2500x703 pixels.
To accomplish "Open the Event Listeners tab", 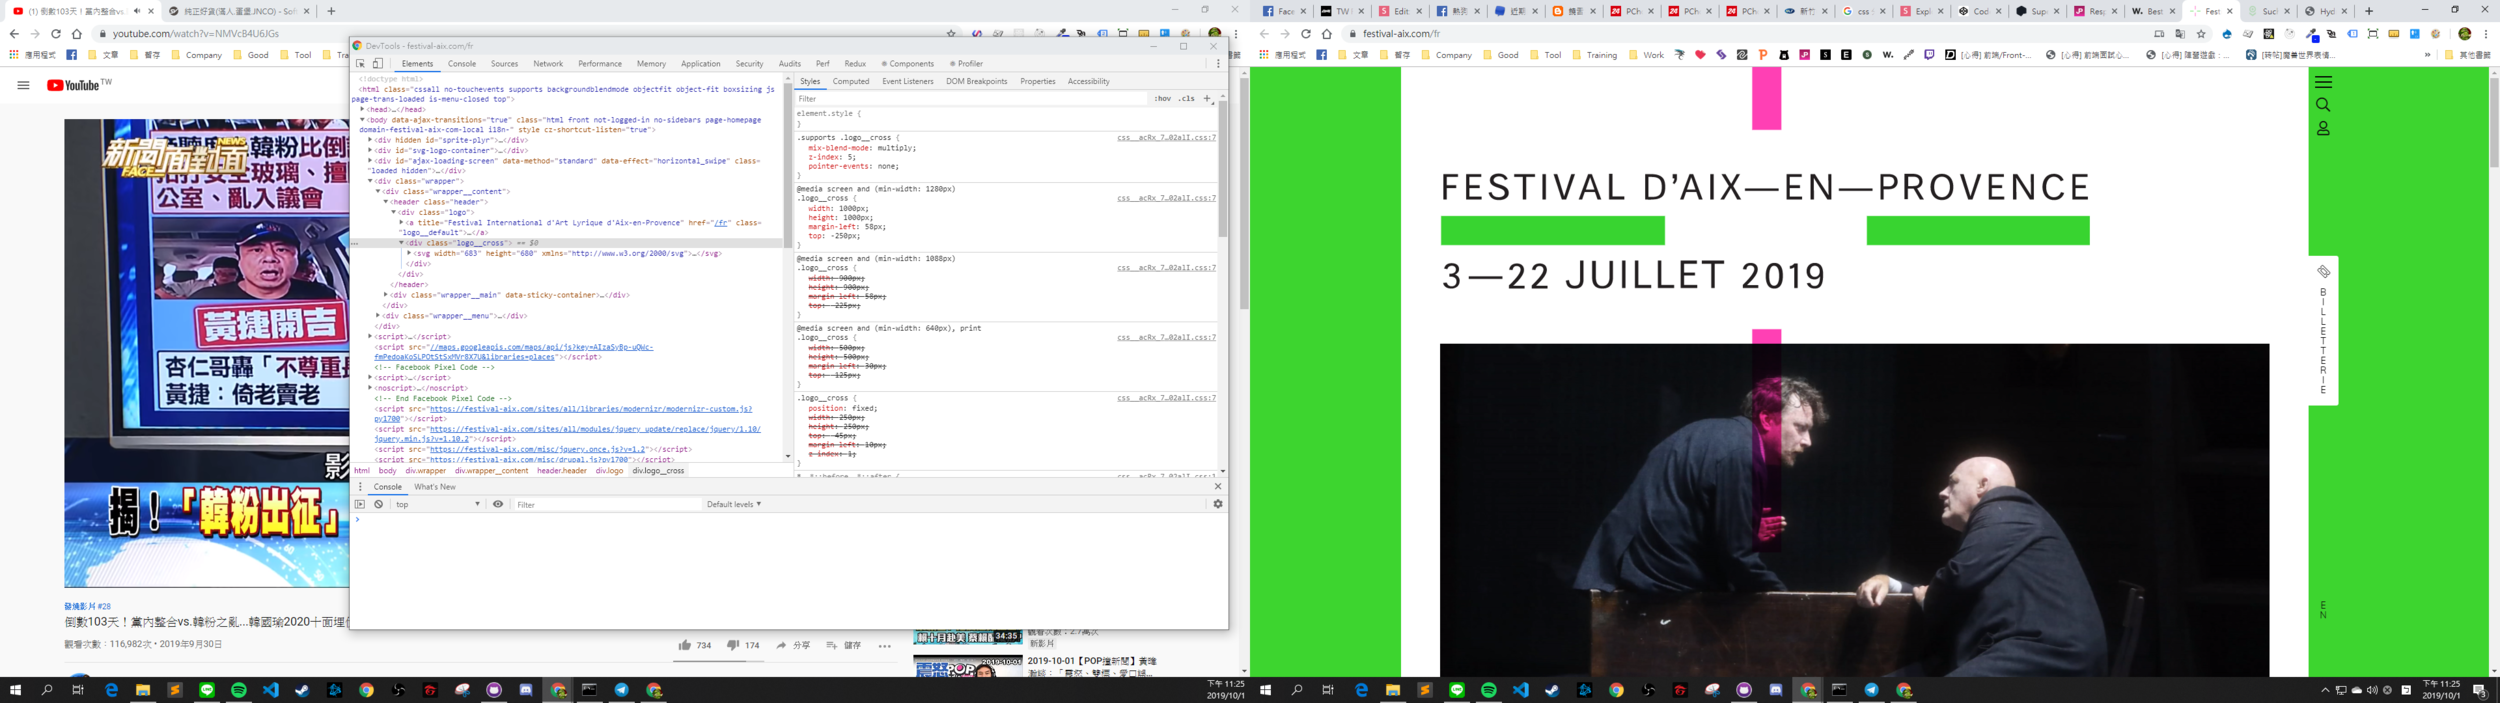I will pos(908,81).
